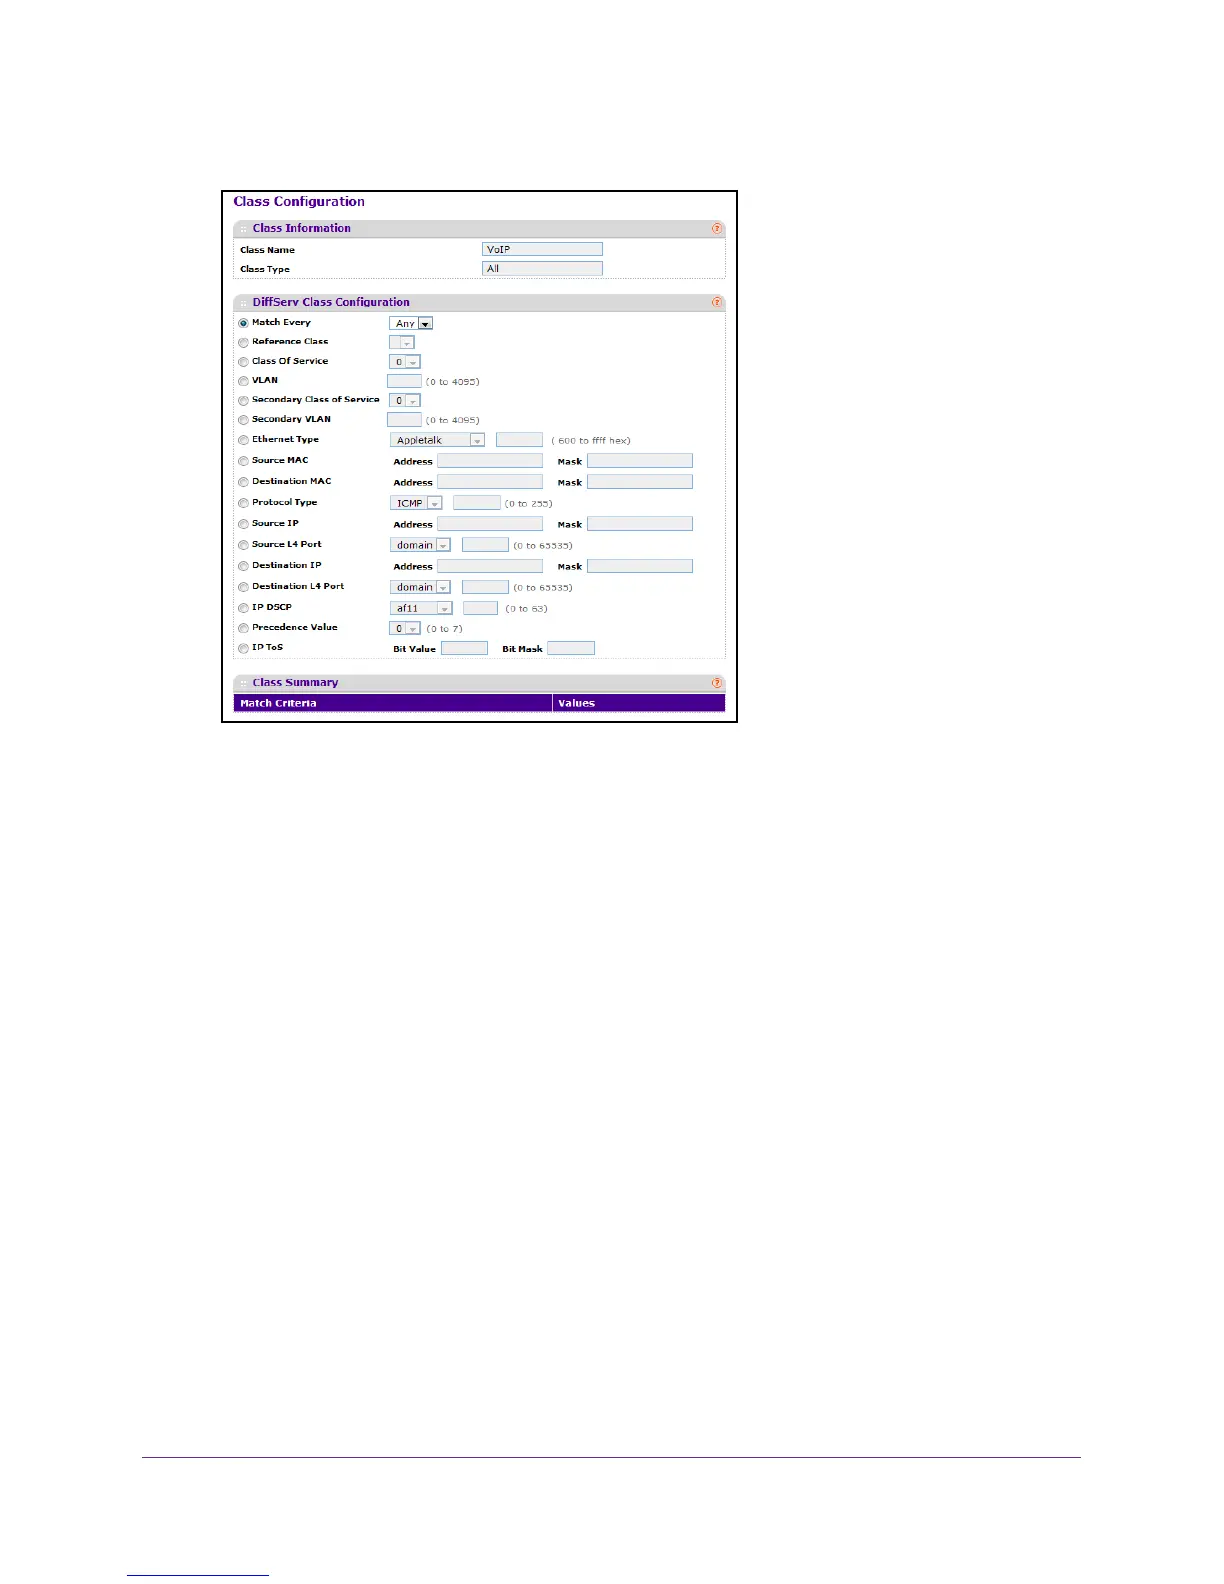This screenshot has height=1584, width=1224.
Task: Select the Source L4 Port radio button
Action: click(x=243, y=545)
